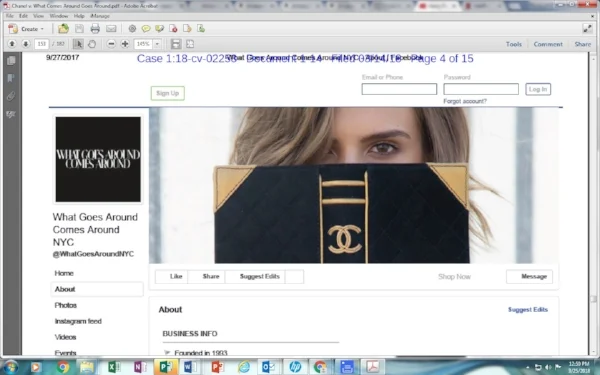This screenshot has height=375, width=600.
Task: Open page thumbnails panel in sidebar
Action: coord(11,60)
